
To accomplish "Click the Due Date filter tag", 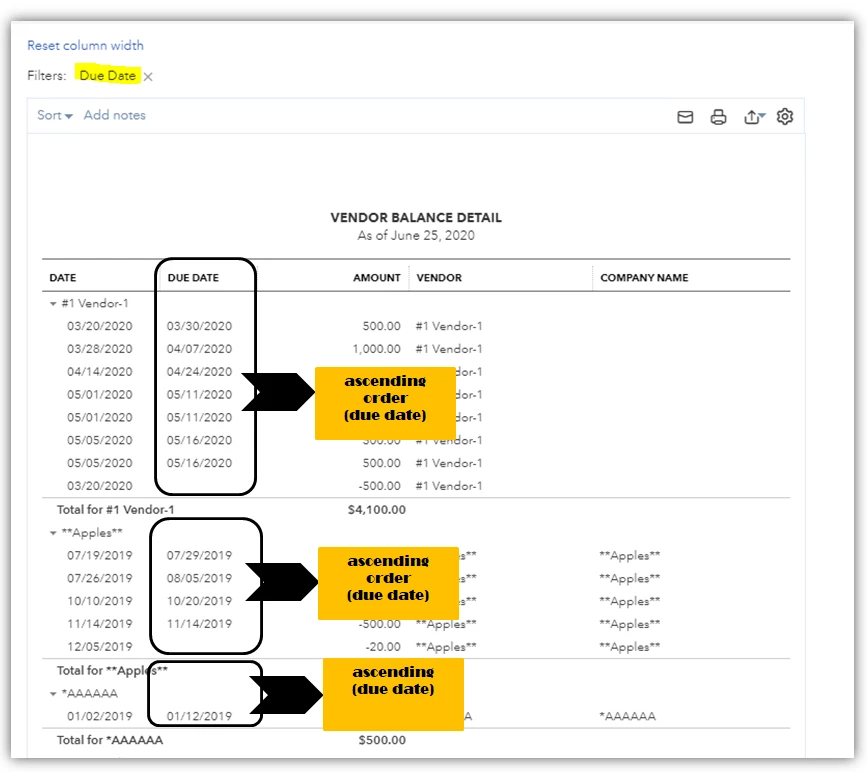I will coord(107,75).
